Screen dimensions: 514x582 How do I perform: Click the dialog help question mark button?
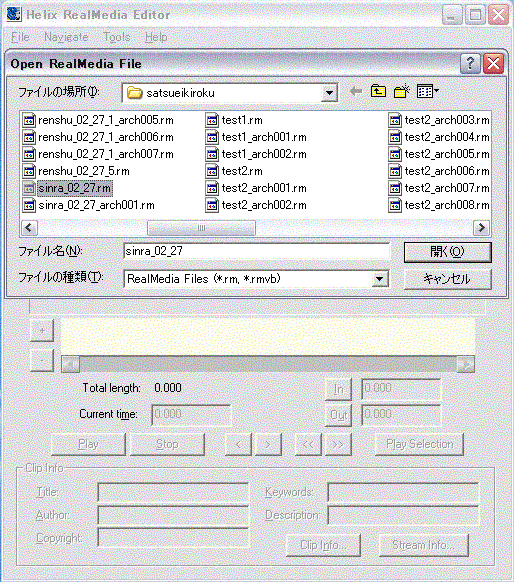(x=470, y=63)
